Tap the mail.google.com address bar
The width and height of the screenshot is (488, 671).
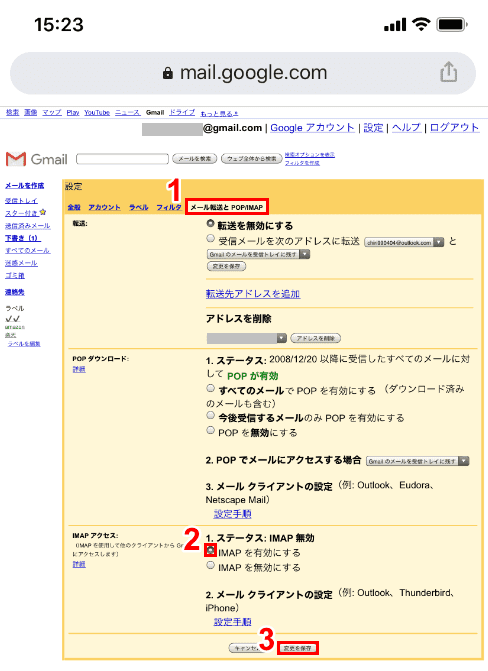[x=243, y=73]
